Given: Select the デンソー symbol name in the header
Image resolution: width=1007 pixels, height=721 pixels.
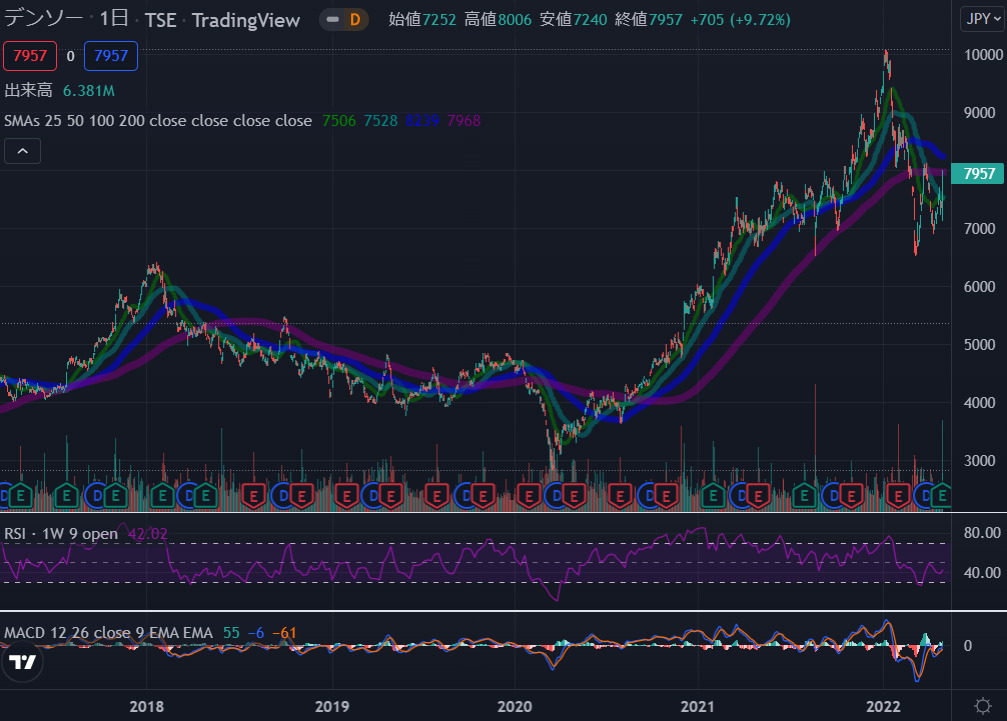Looking at the screenshot, I should (43, 19).
